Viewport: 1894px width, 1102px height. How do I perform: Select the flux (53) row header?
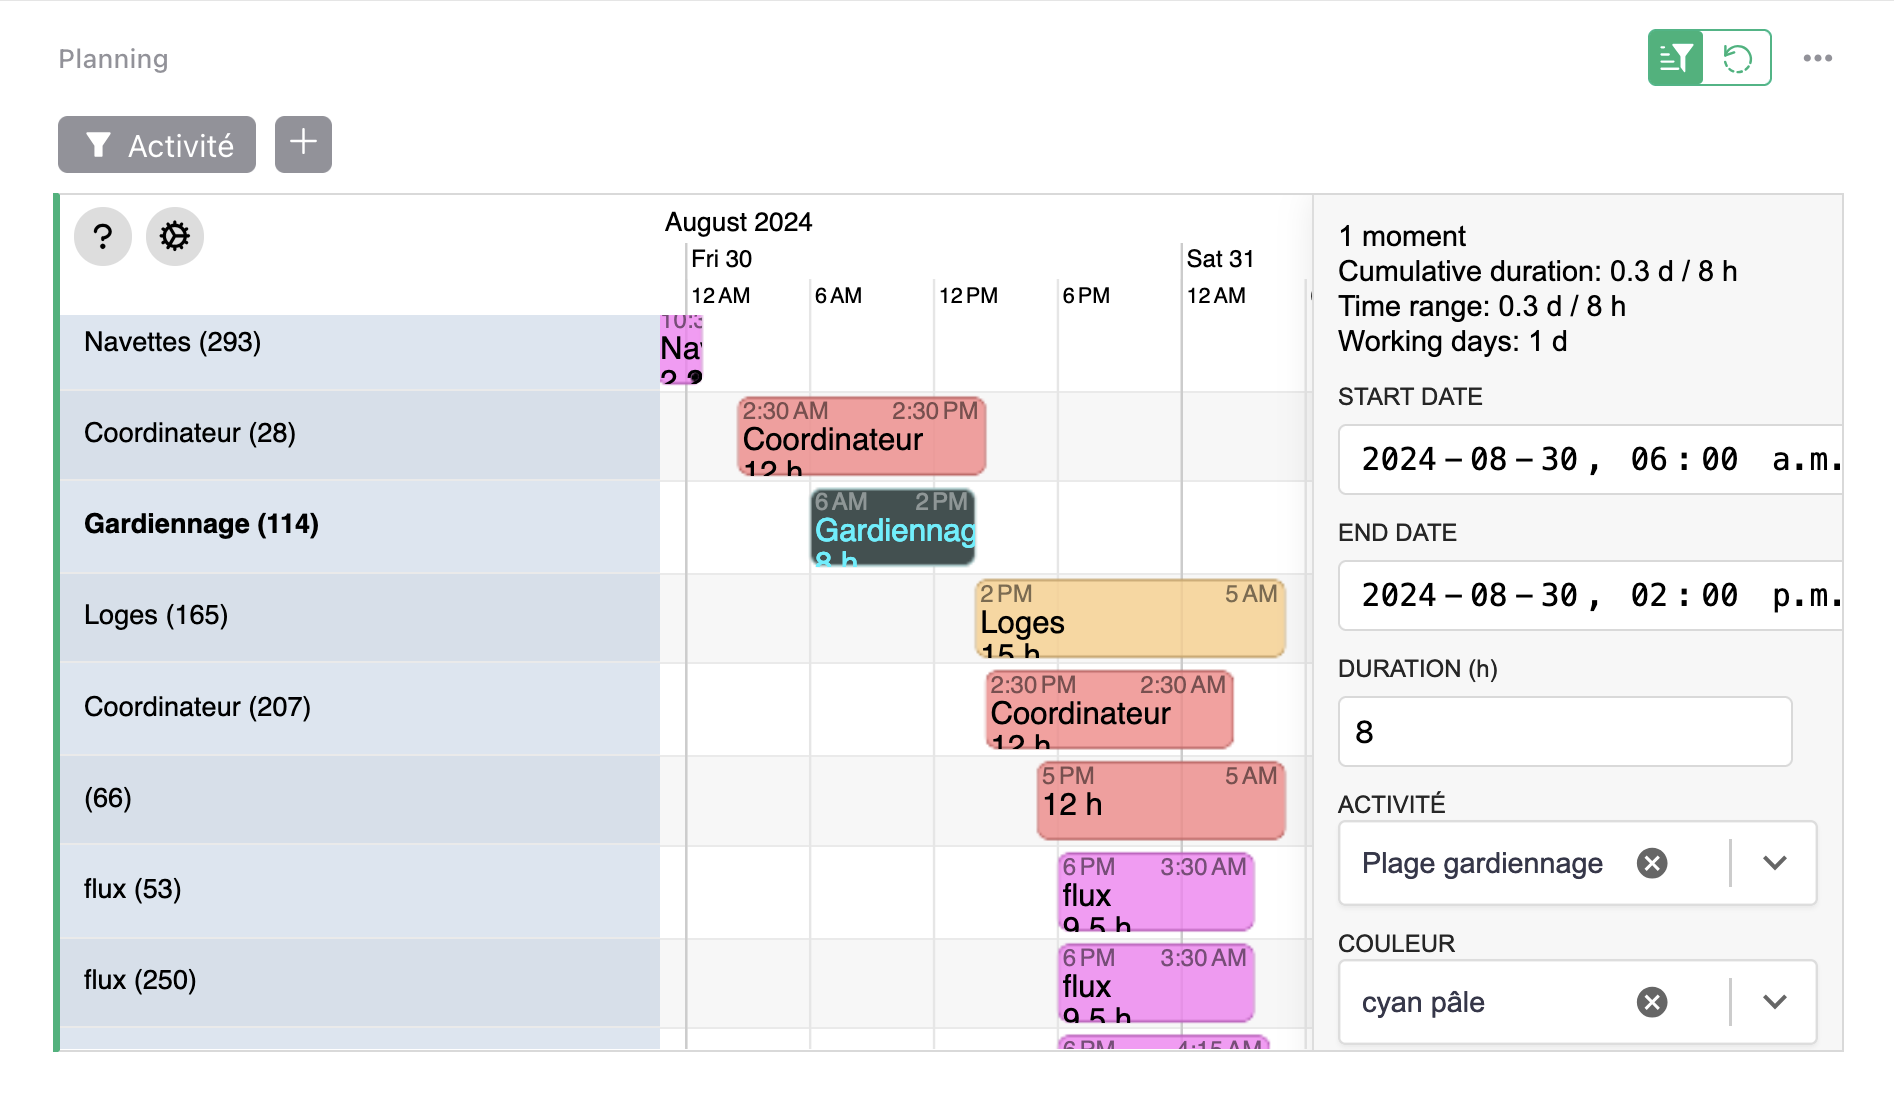131,888
